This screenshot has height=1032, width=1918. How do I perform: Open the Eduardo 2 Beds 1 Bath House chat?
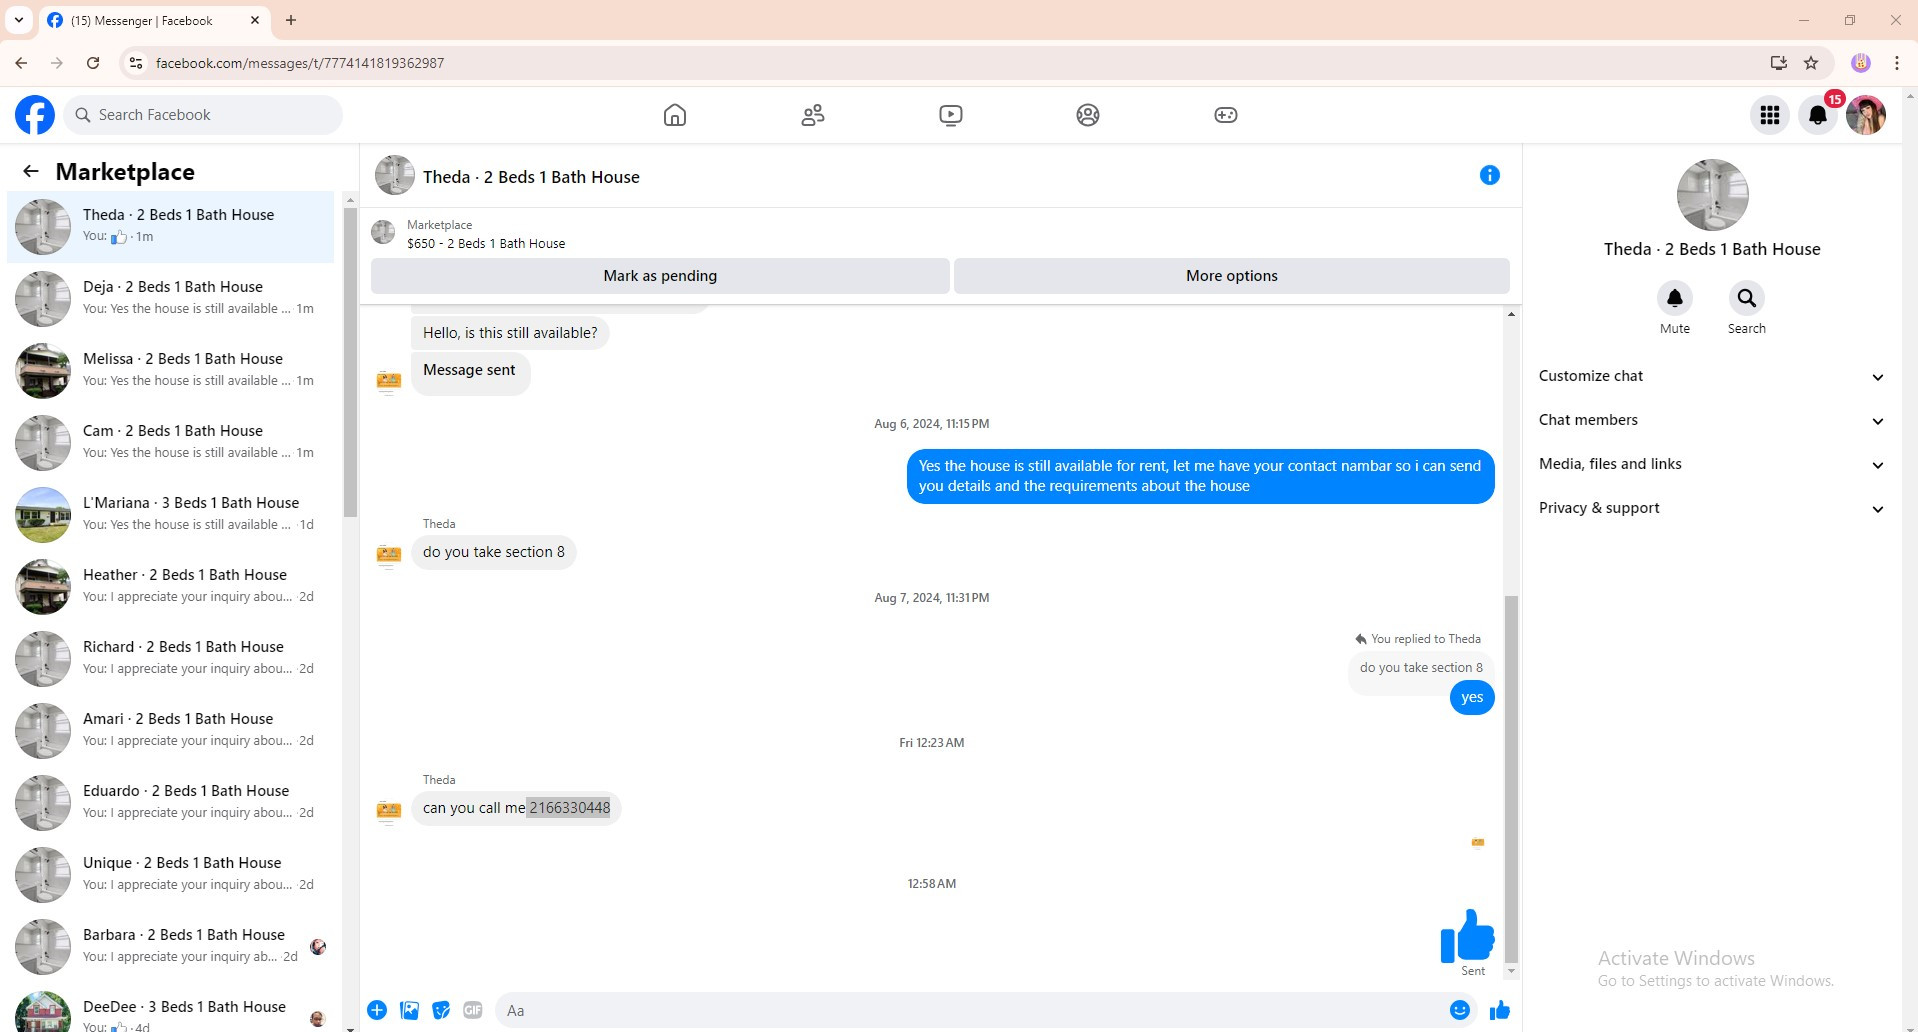[171, 802]
